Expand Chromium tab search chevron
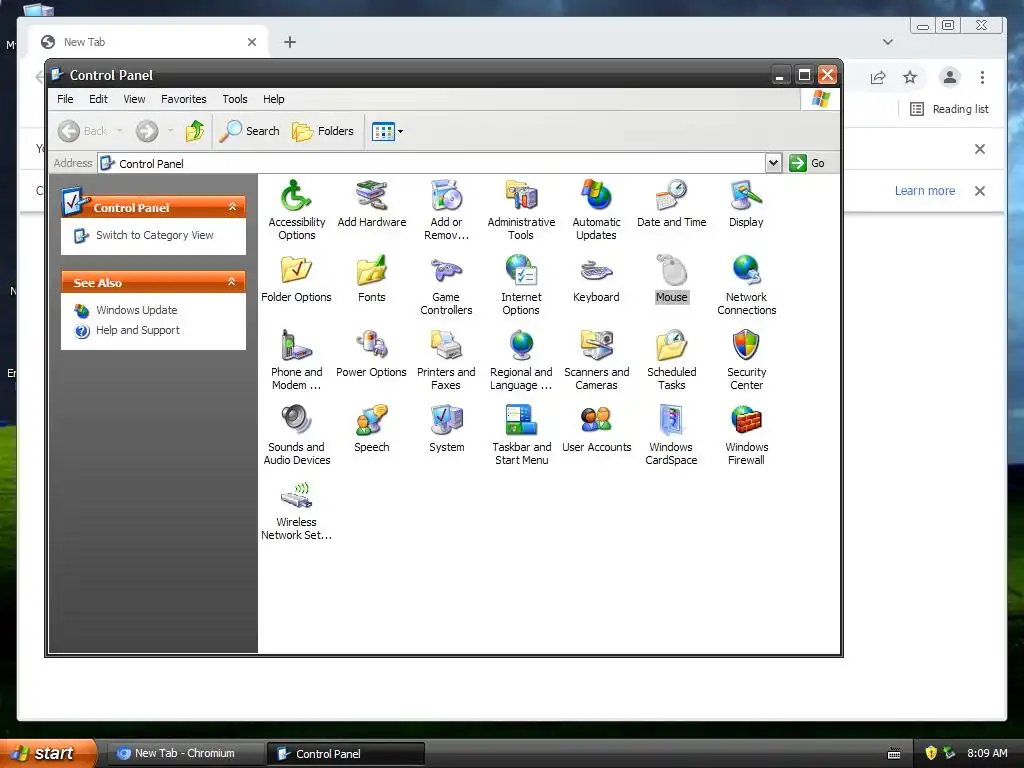This screenshot has width=1024, height=768. click(x=888, y=42)
